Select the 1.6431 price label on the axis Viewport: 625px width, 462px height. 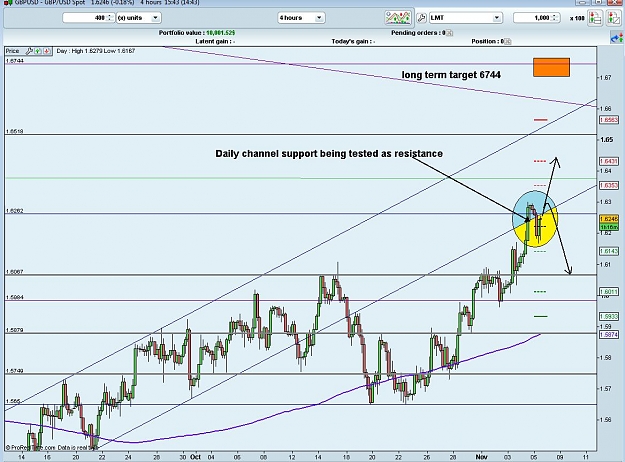[x=609, y=161]
